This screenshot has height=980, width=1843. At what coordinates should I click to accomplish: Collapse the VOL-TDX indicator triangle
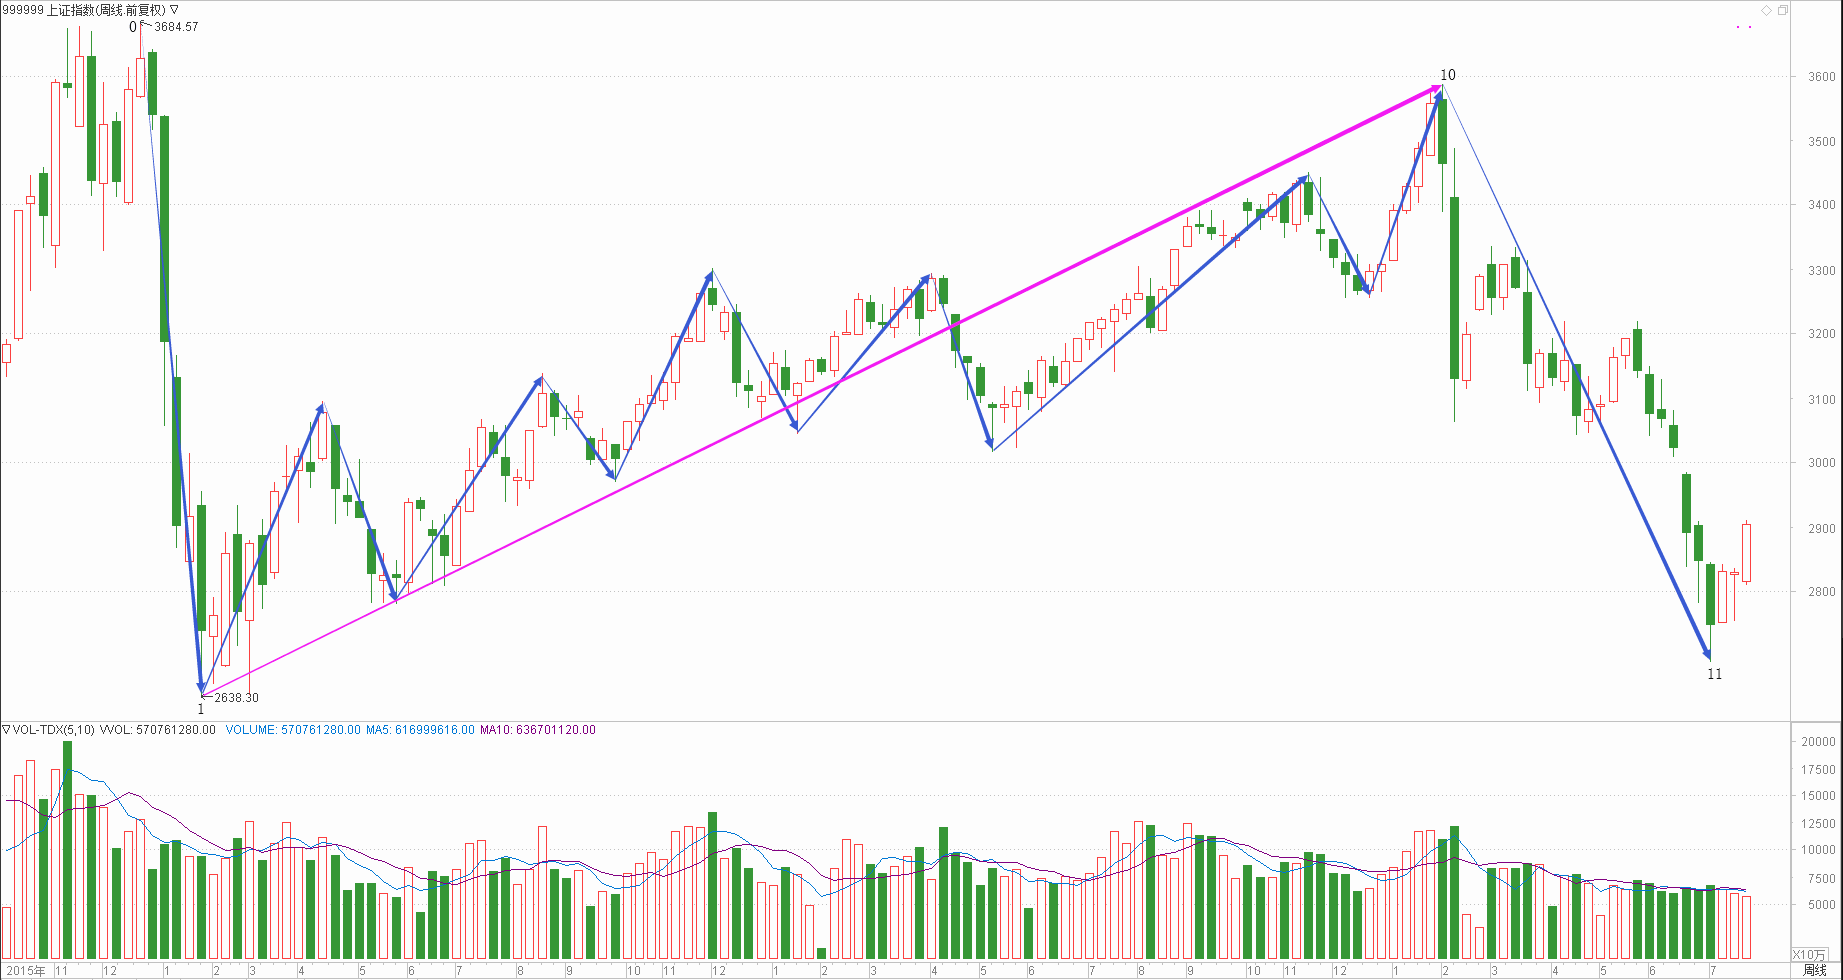(6, 730)
